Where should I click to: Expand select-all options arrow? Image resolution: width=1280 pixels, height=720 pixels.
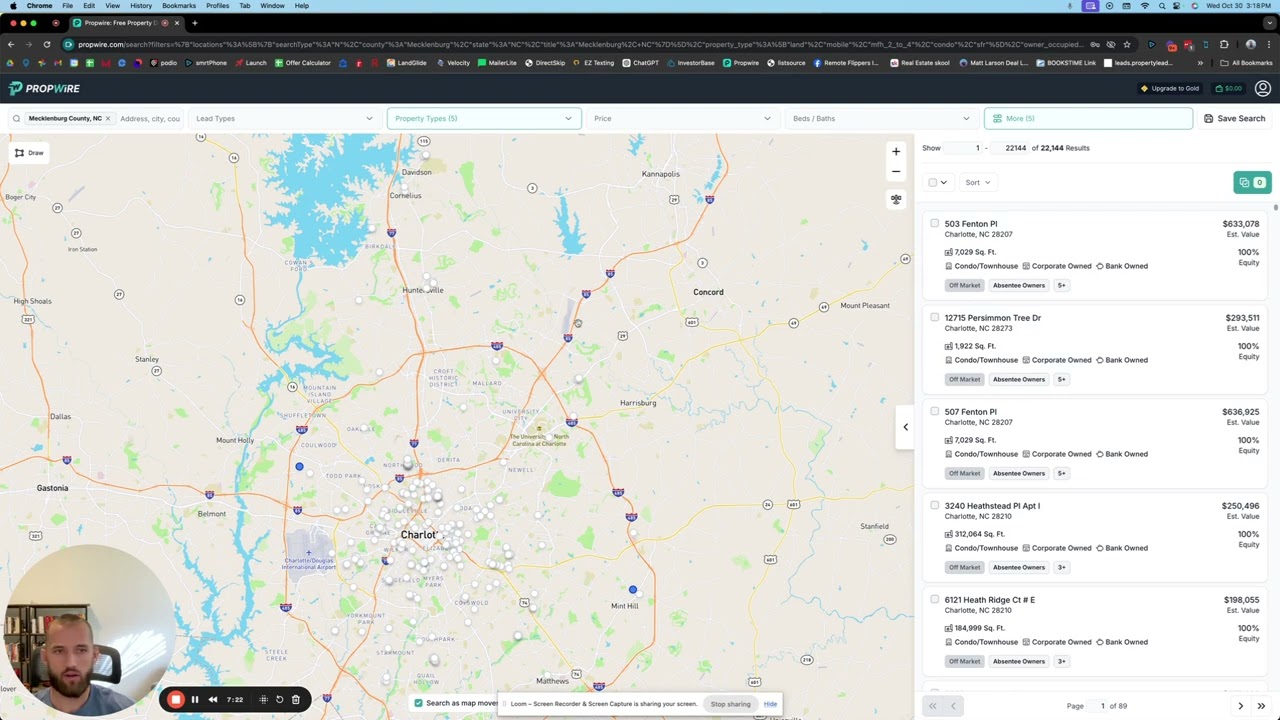coord(943,182)
